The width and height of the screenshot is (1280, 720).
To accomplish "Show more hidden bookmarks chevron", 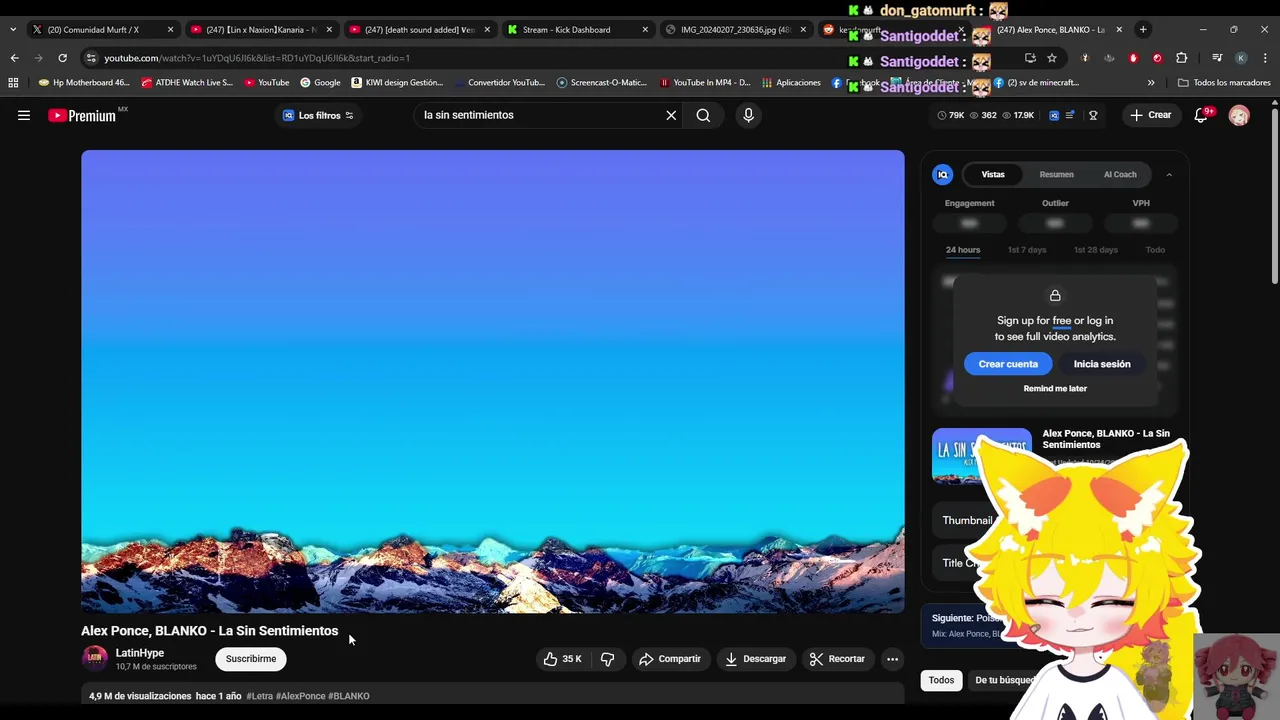I will (x=1151, y=82).
